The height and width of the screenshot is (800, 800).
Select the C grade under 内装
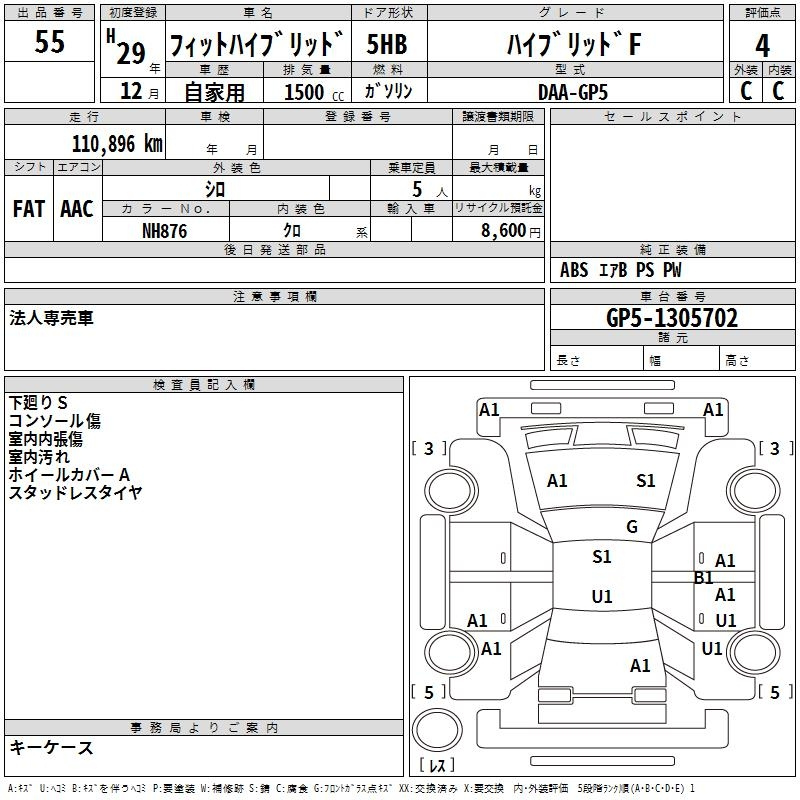pos(778,91)
